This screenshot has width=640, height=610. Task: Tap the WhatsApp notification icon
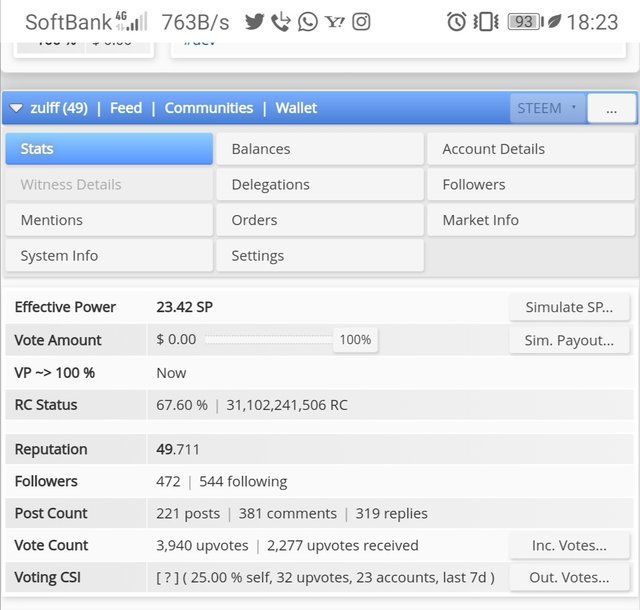click(307, 22)
